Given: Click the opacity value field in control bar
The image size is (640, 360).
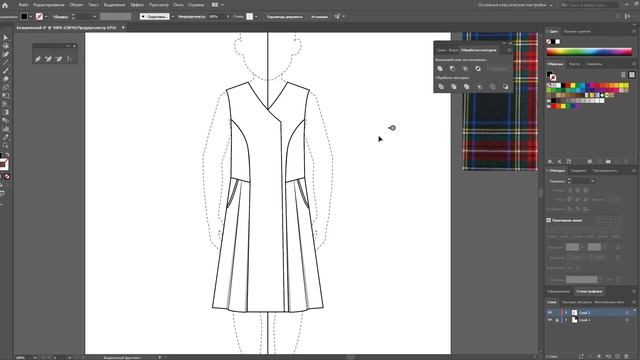Looking at the screenshot, I should (x=214, y=17).
